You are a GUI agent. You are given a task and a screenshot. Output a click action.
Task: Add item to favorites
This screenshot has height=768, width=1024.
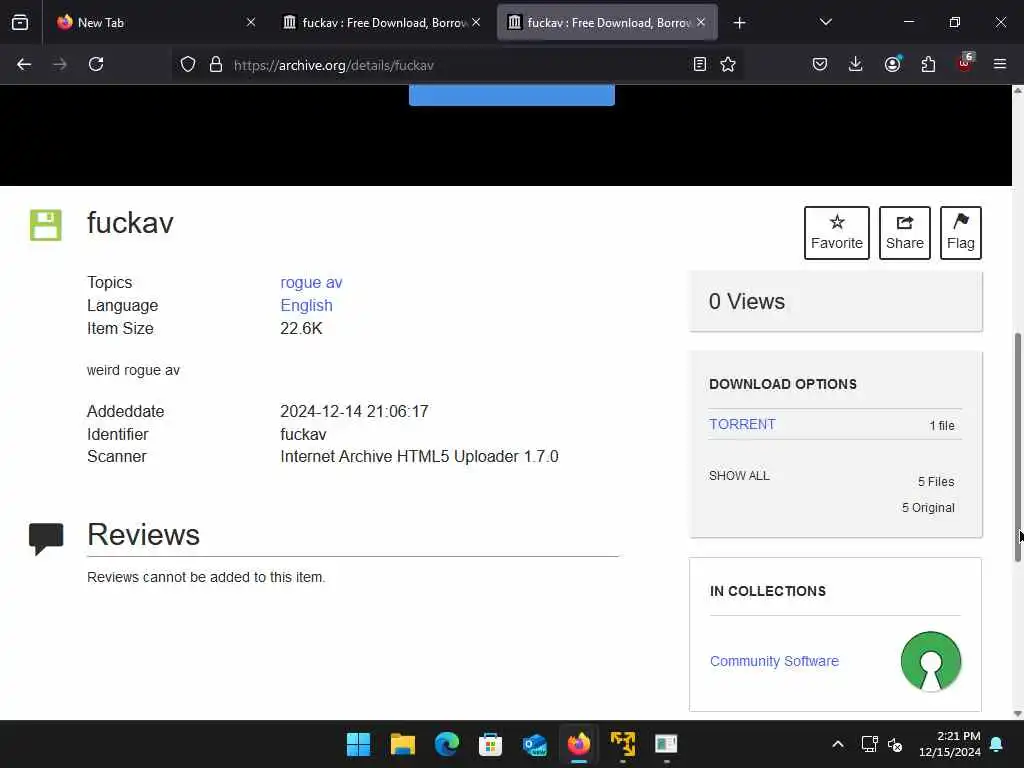point(837,232)
